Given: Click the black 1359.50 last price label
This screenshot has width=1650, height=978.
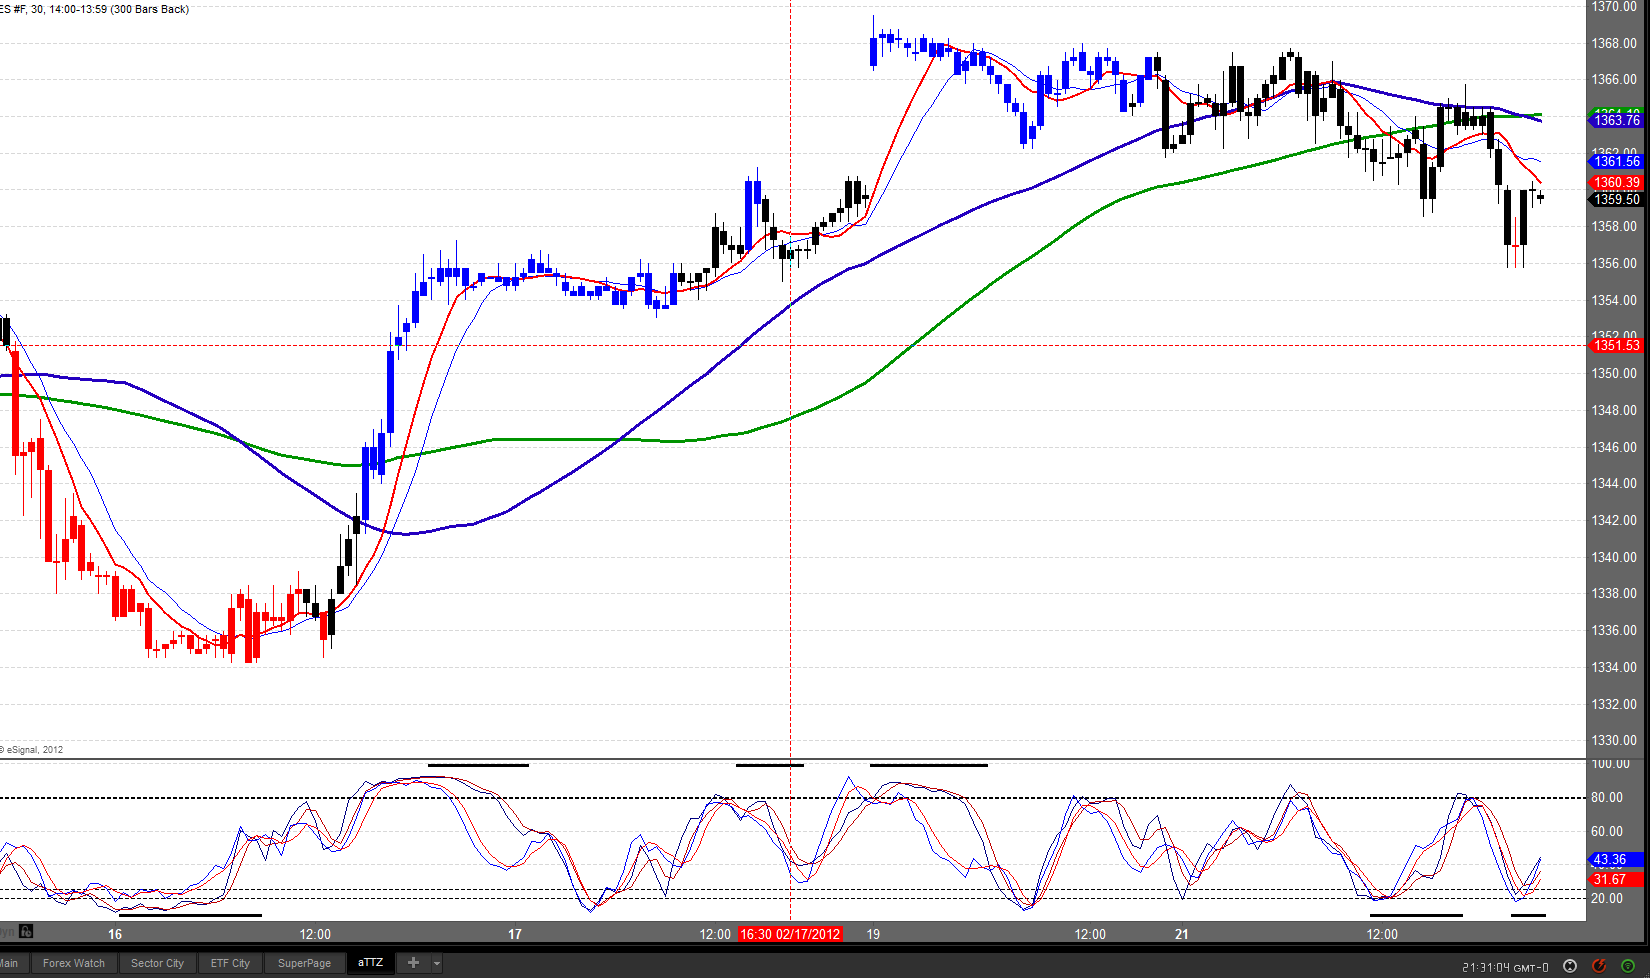Looking at the screenshot, I should click(x=1616, y=199).
